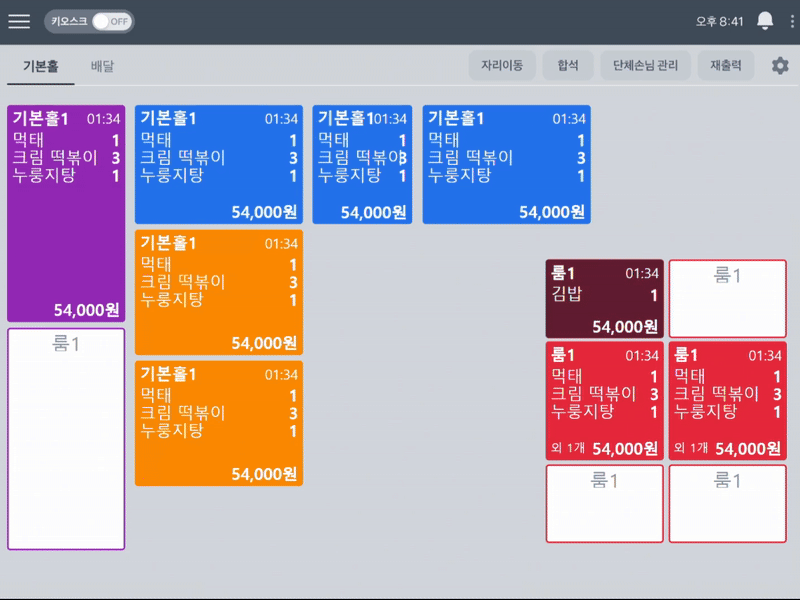Viewport: 800px width, 600px height.
Task: Open the three-dot more options menu
Action: pos(788,22)
